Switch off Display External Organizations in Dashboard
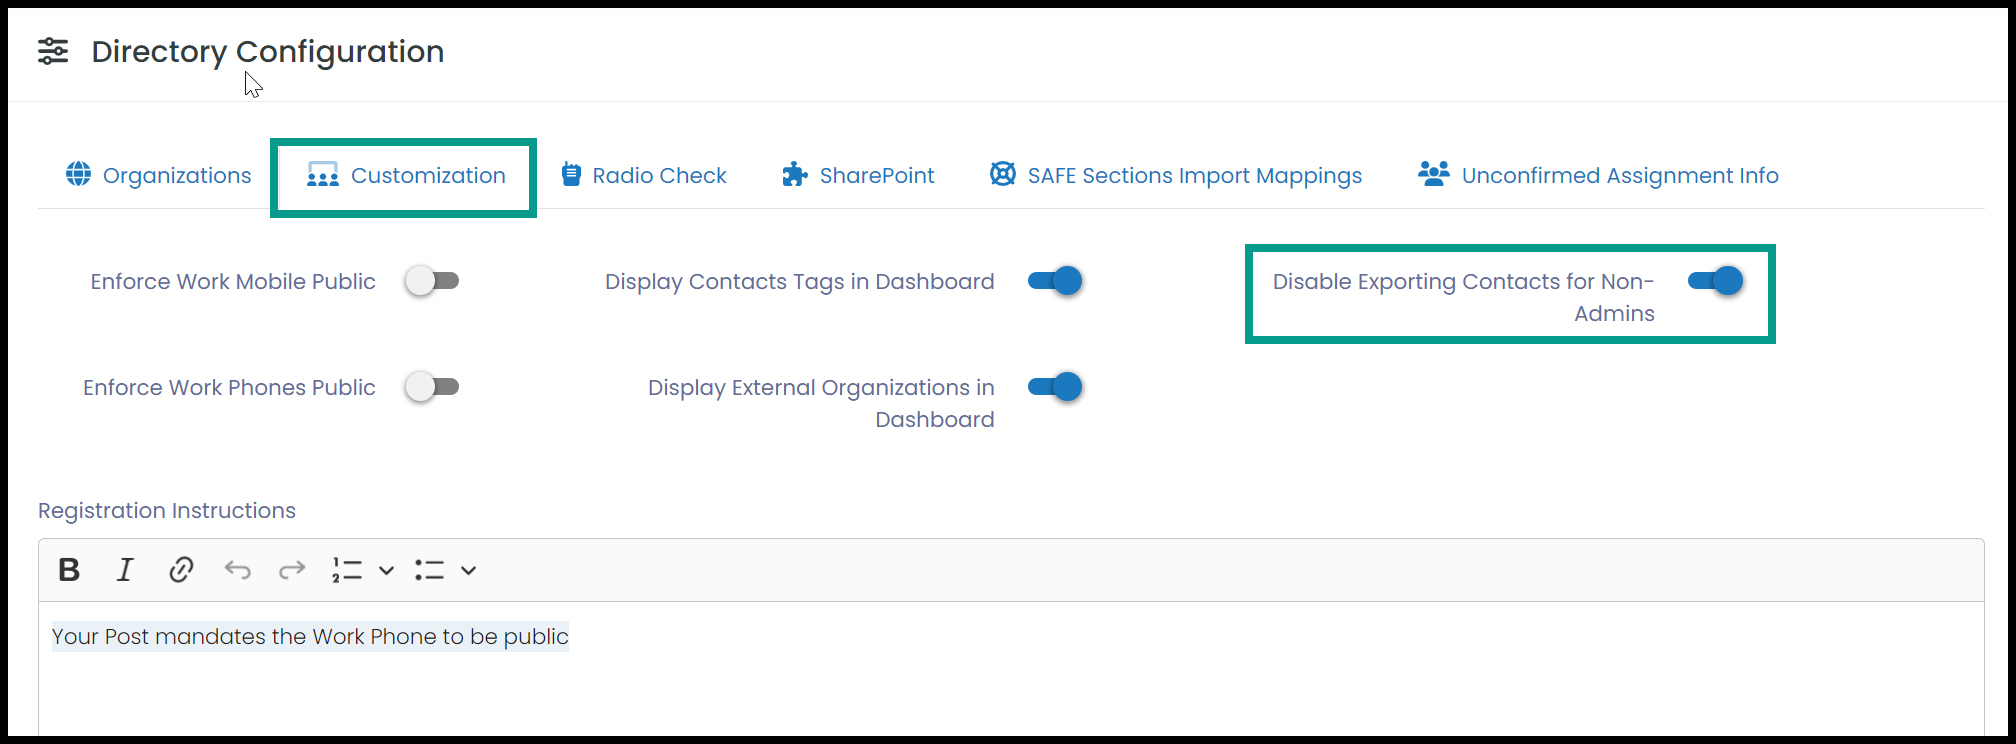The width and height of the screenshot is (2016, 744). tap(1055, 387)
